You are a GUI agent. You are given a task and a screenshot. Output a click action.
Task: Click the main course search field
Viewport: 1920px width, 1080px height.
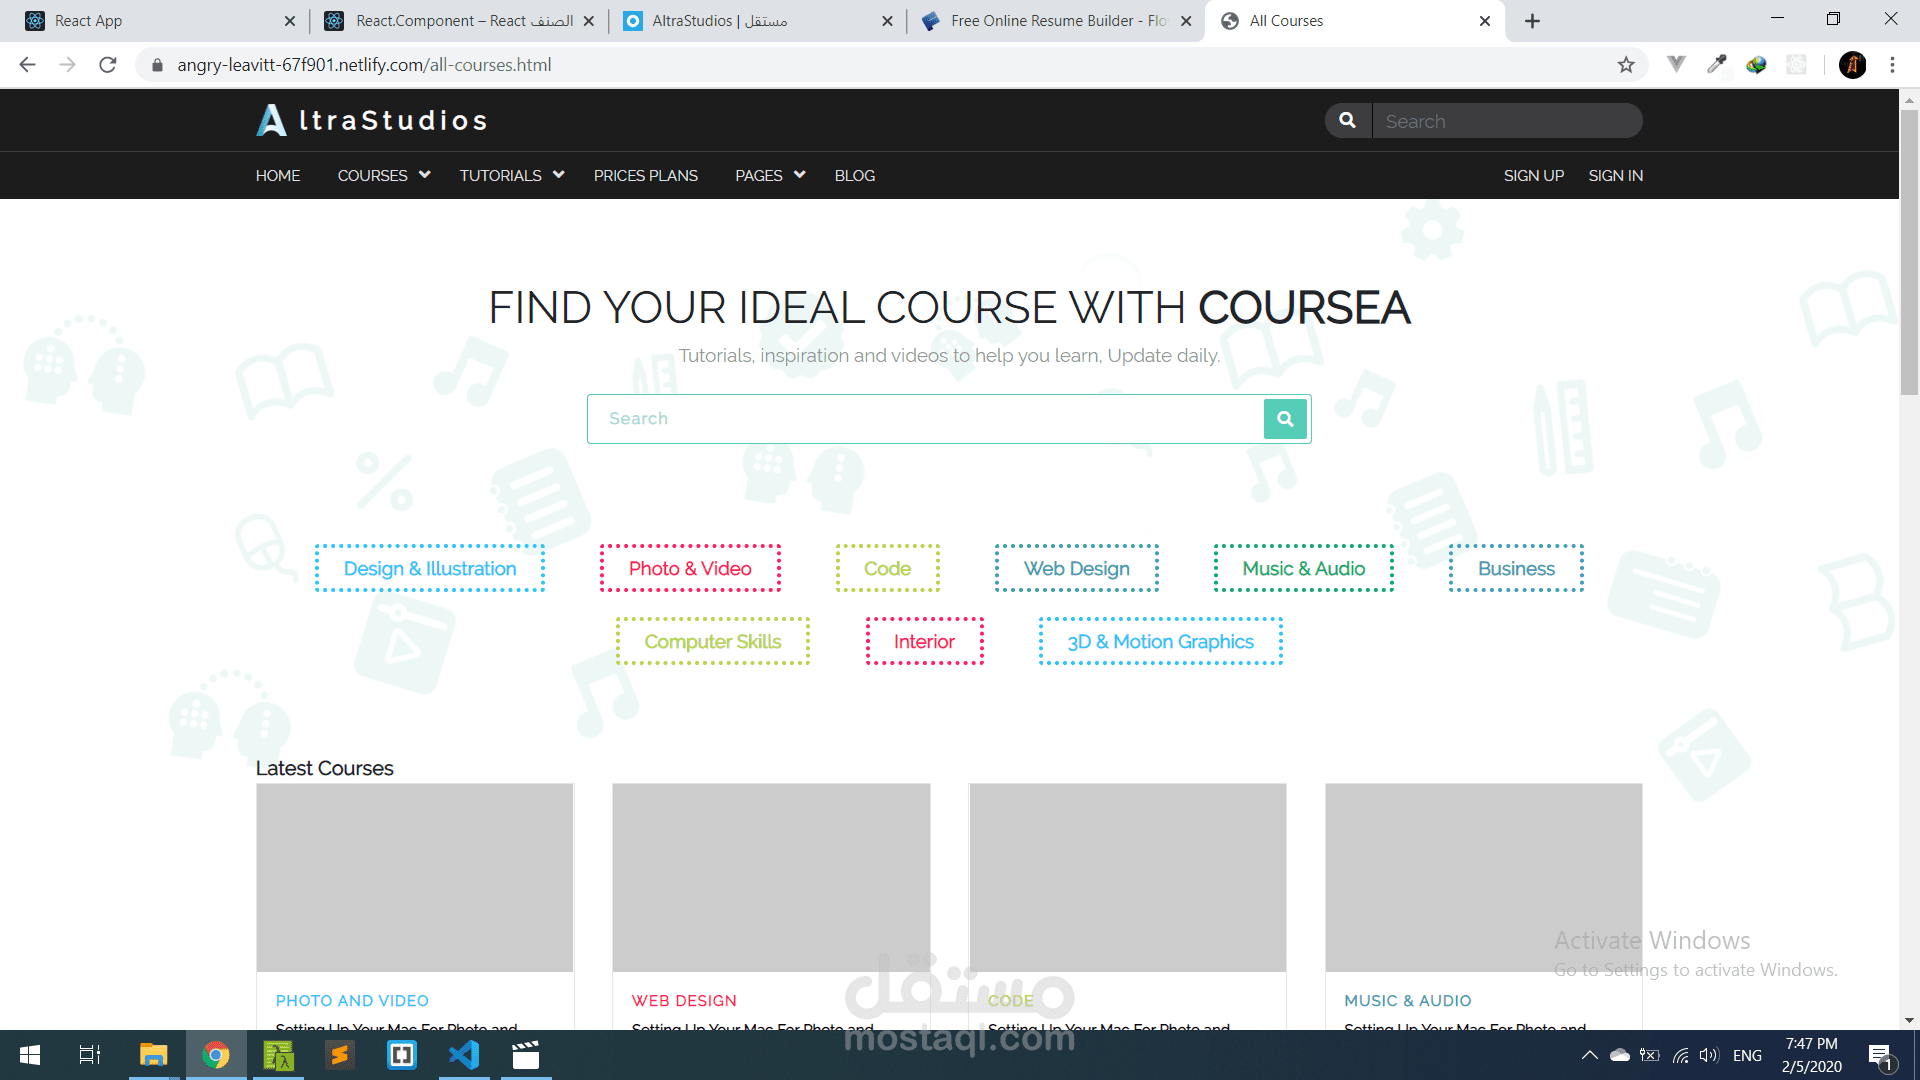[x=925, y=419]
